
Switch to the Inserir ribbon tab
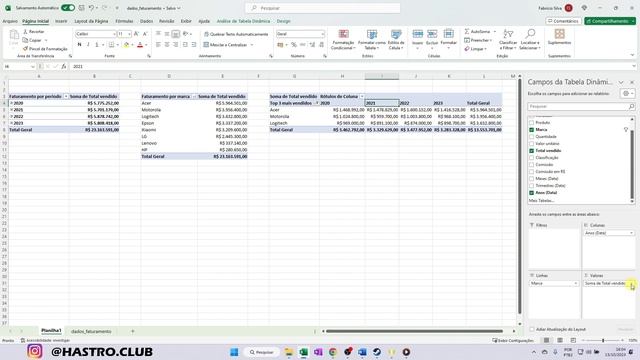click(61, 21)
